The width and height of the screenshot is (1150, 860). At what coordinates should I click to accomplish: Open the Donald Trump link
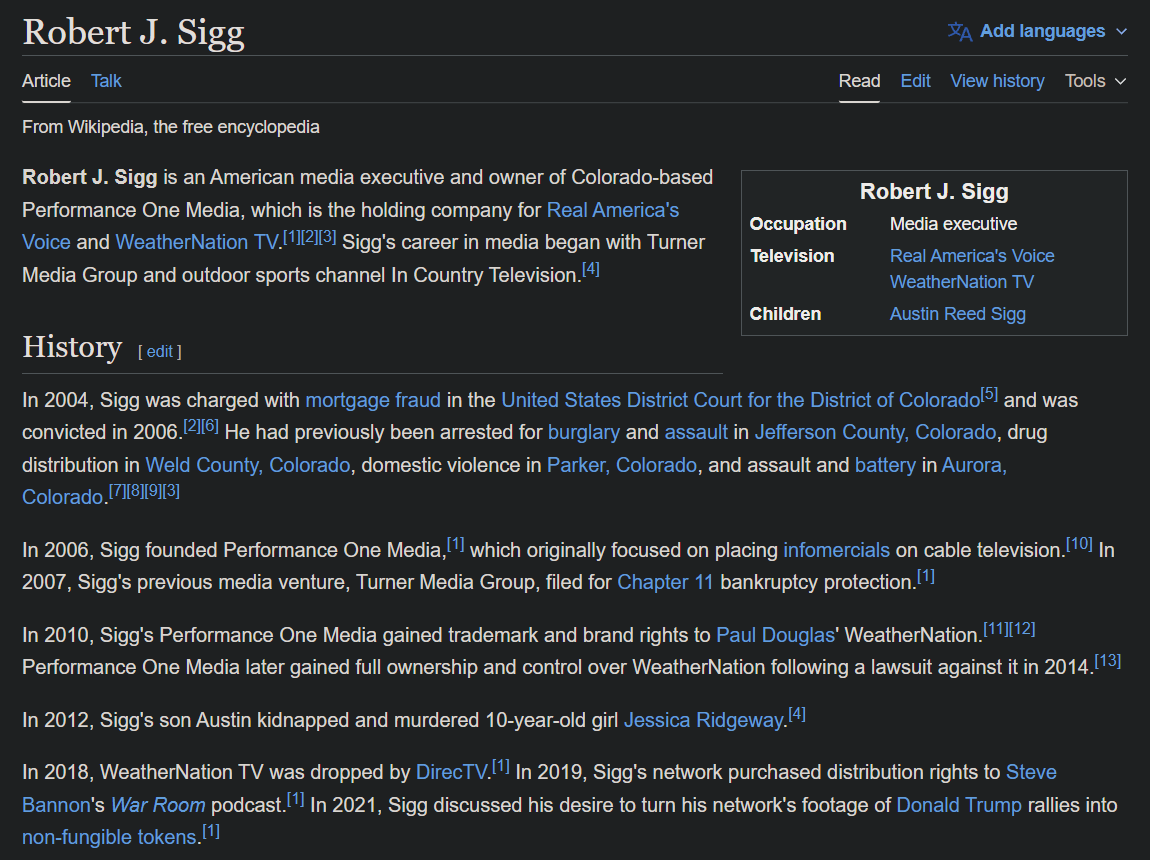click(959, 805)
